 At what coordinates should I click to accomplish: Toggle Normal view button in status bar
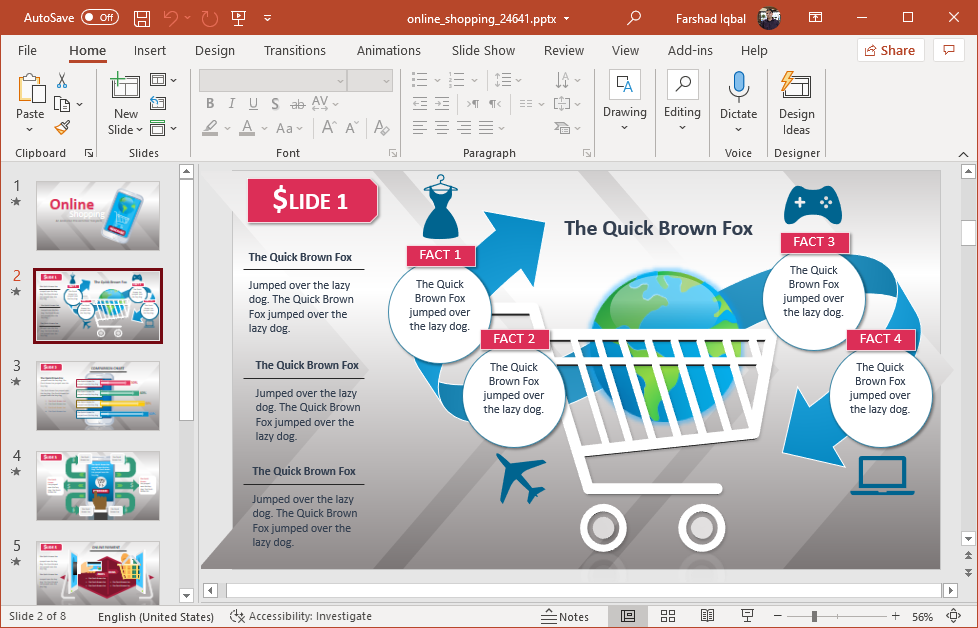[628, 616]
